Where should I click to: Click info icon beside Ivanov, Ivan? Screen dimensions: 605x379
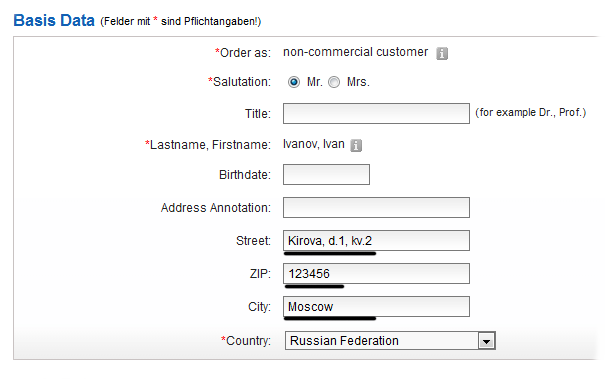coord(356,146)
